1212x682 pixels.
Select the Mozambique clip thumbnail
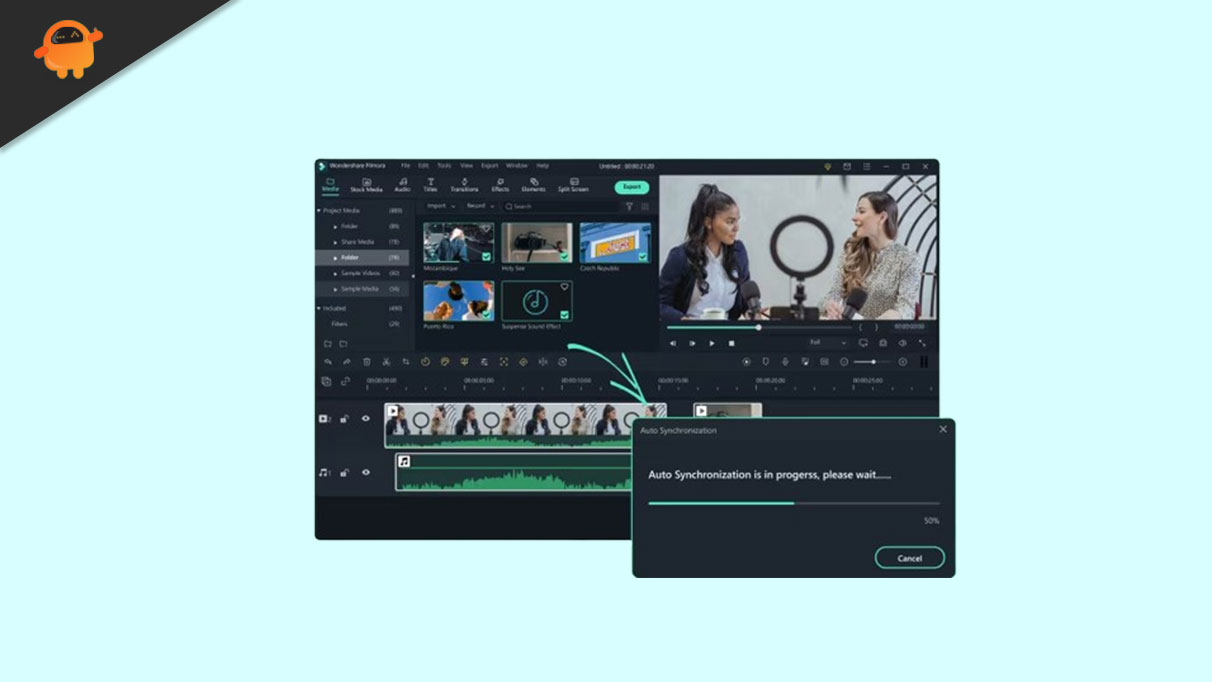point(458,242)
